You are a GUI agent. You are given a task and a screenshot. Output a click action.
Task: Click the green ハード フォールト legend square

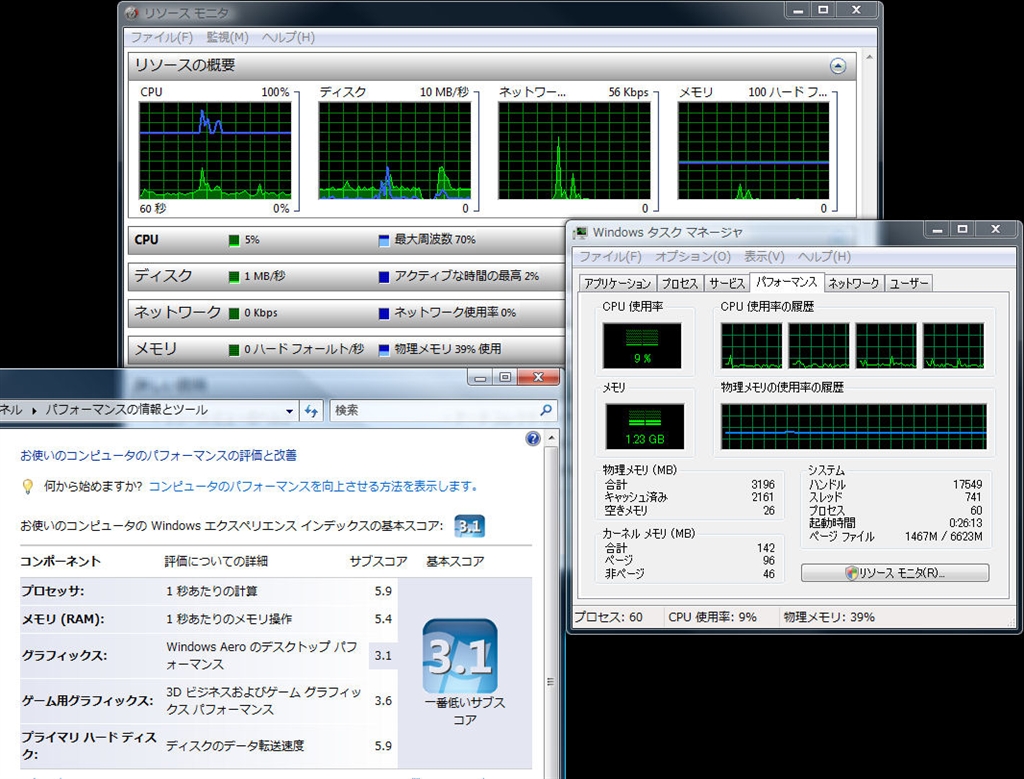coord(234,350)
